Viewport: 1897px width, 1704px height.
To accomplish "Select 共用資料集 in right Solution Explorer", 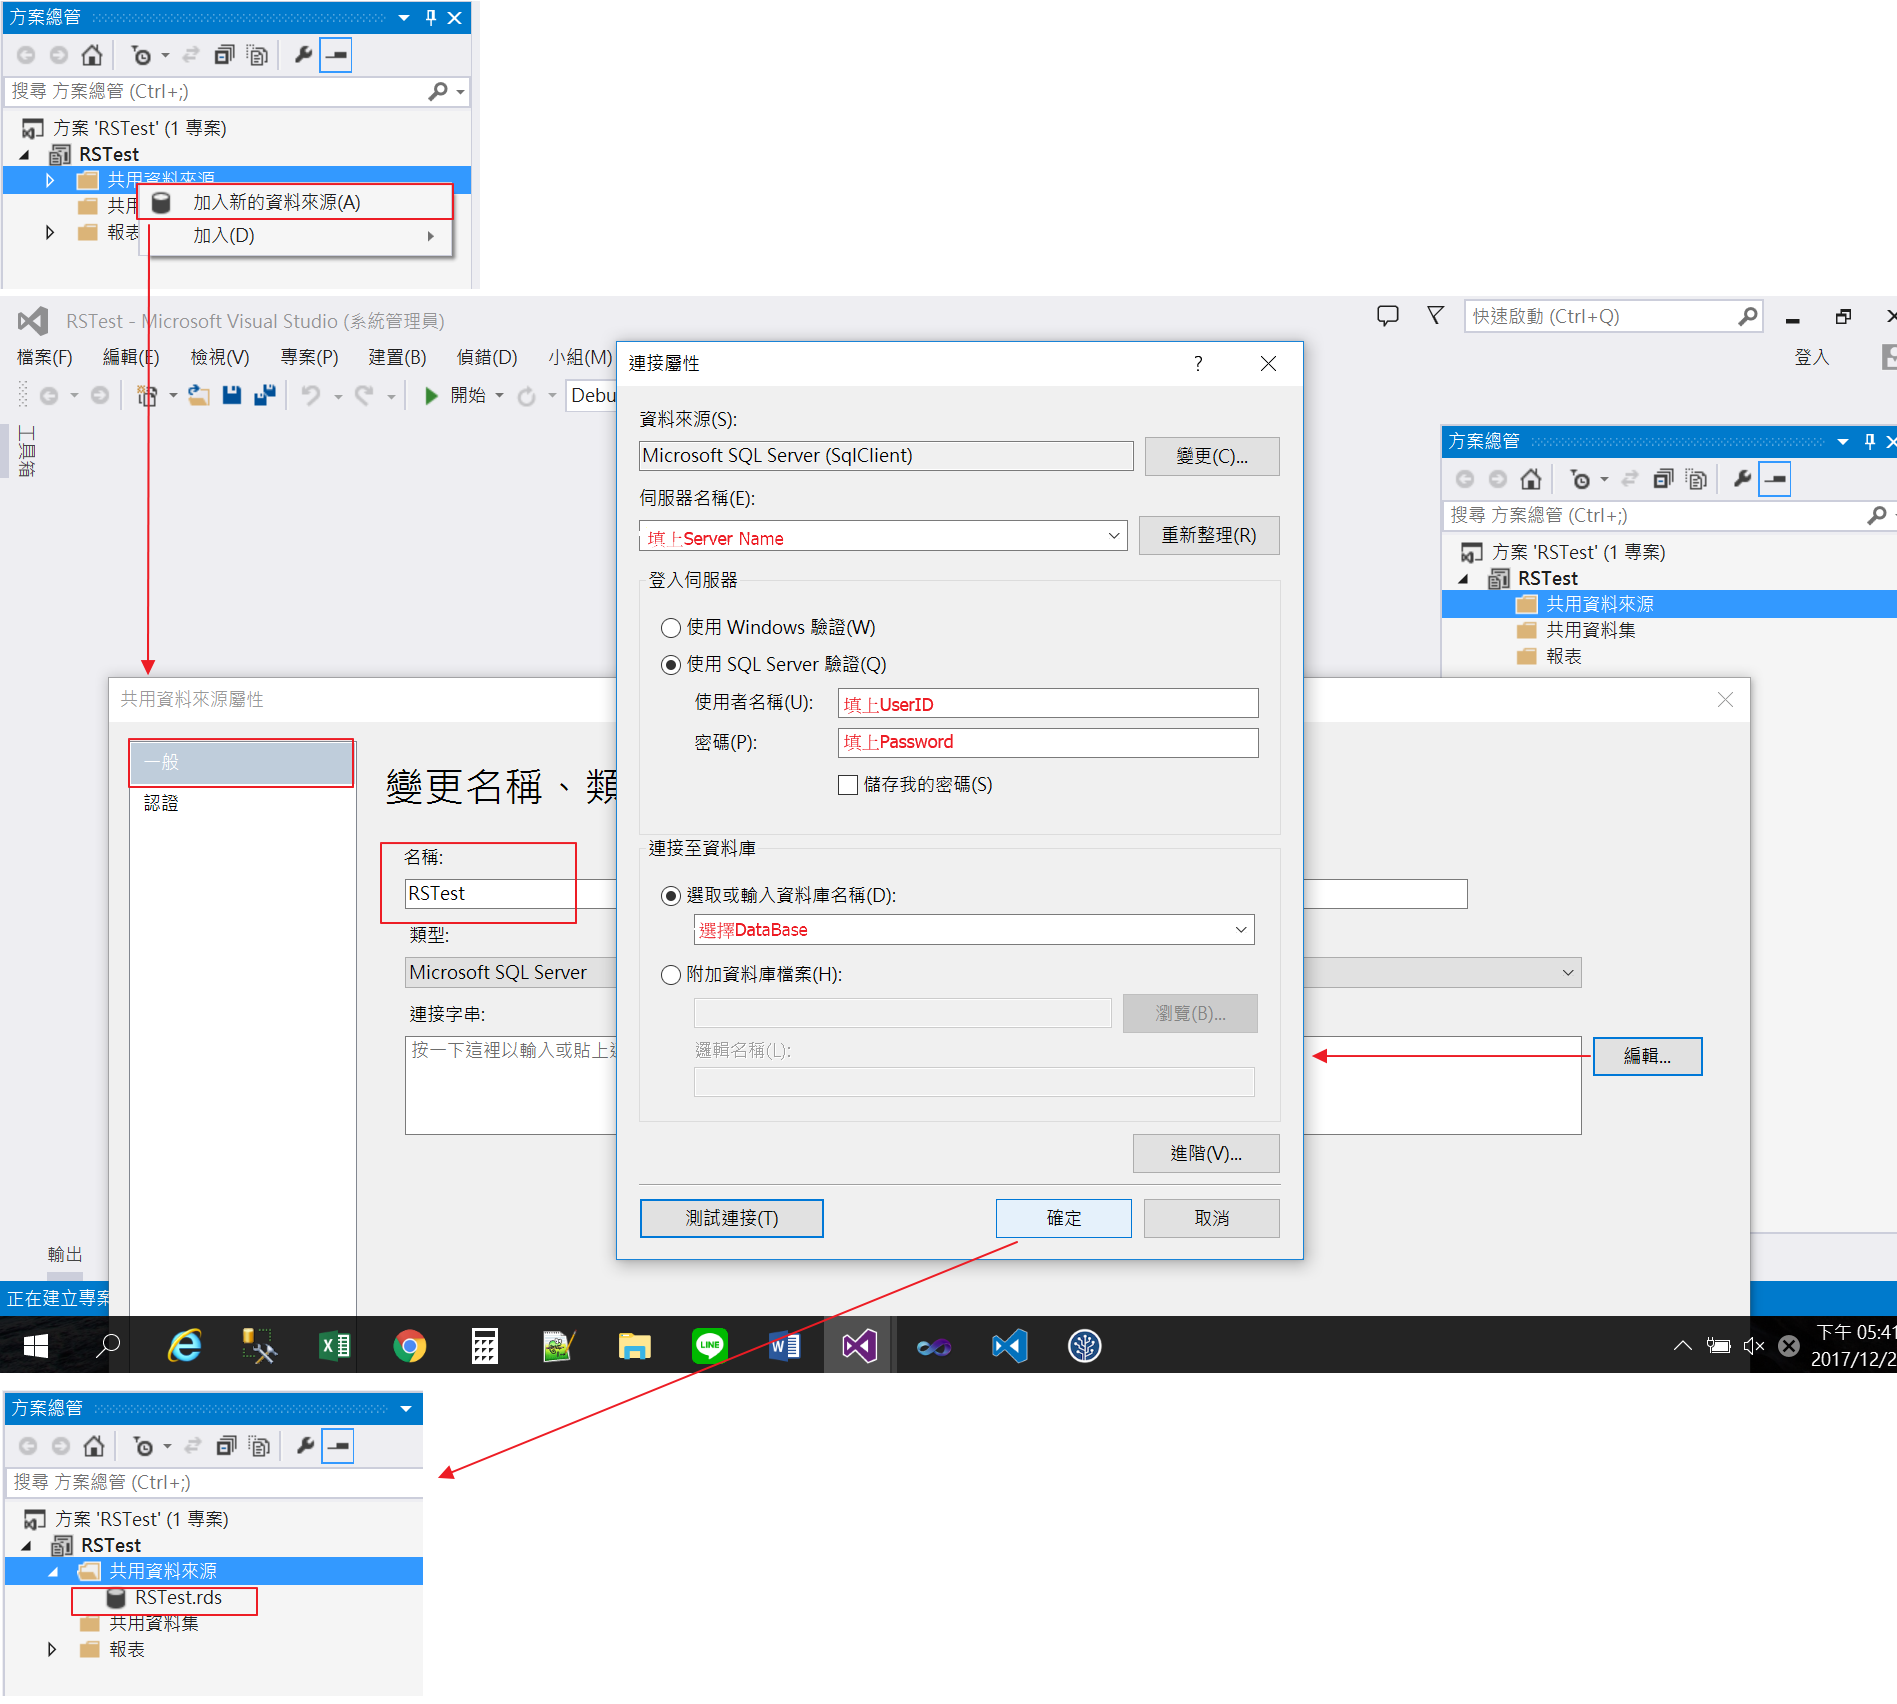I will [x=1591, y=631].
